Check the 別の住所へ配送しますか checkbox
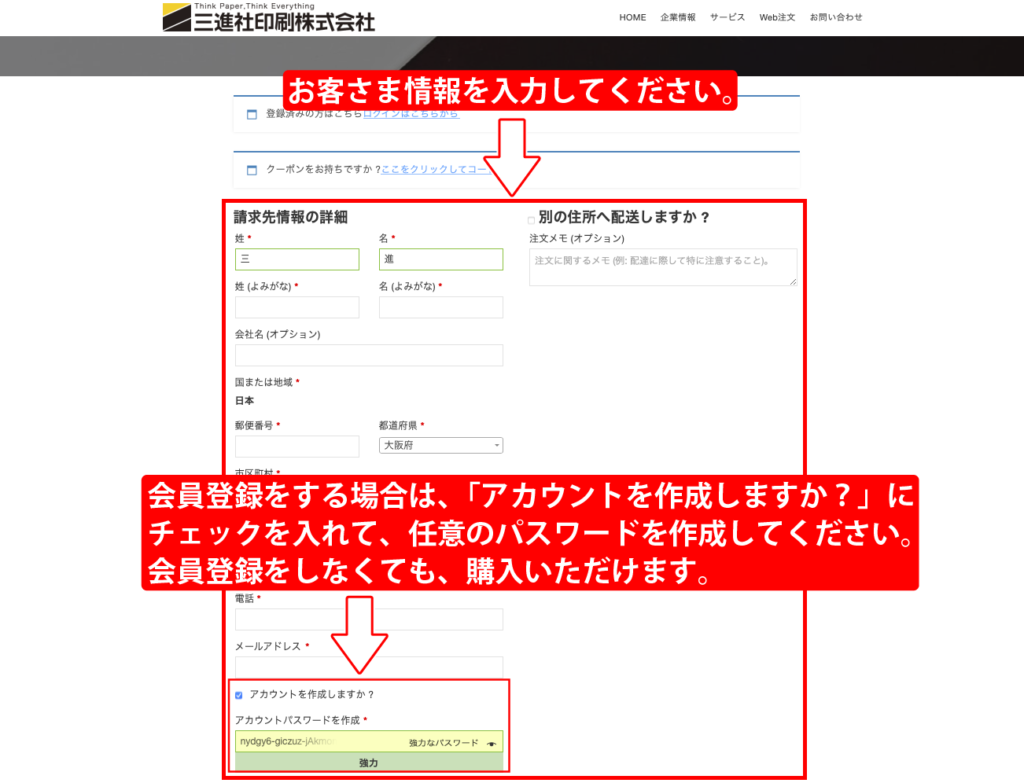 [532, 219]
